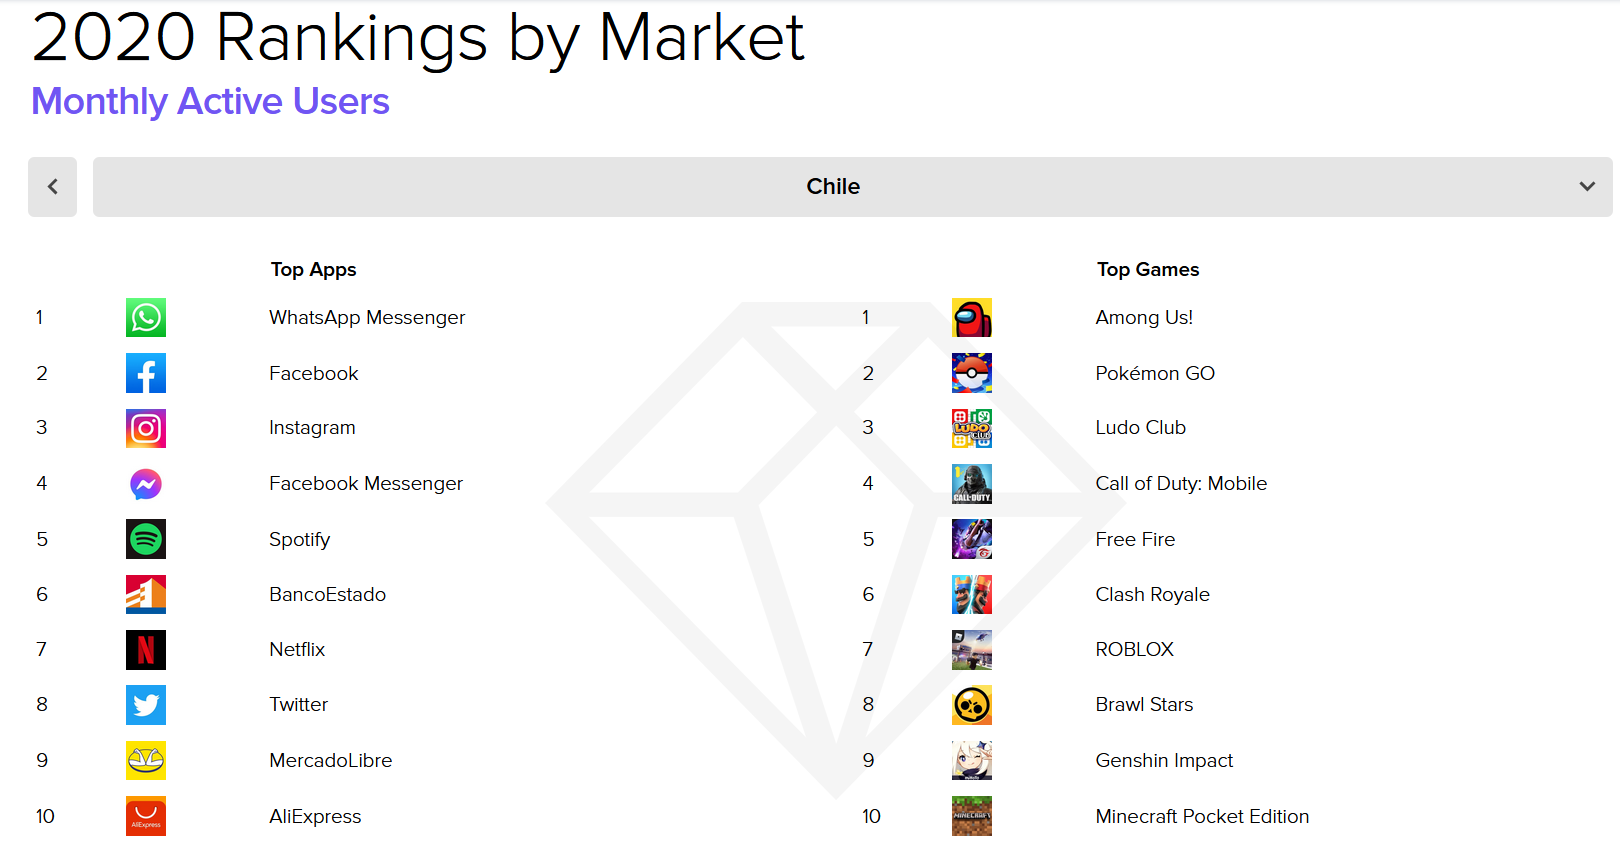Go to previous market with left arrow
The width and height of the screenshot is (1620, 841).
pyautogui.click(x=52, y=187)
